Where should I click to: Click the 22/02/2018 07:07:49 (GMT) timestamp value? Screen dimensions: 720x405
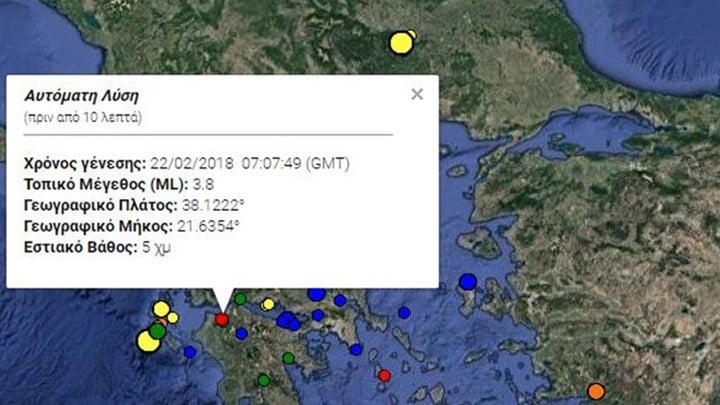[250, 163]
